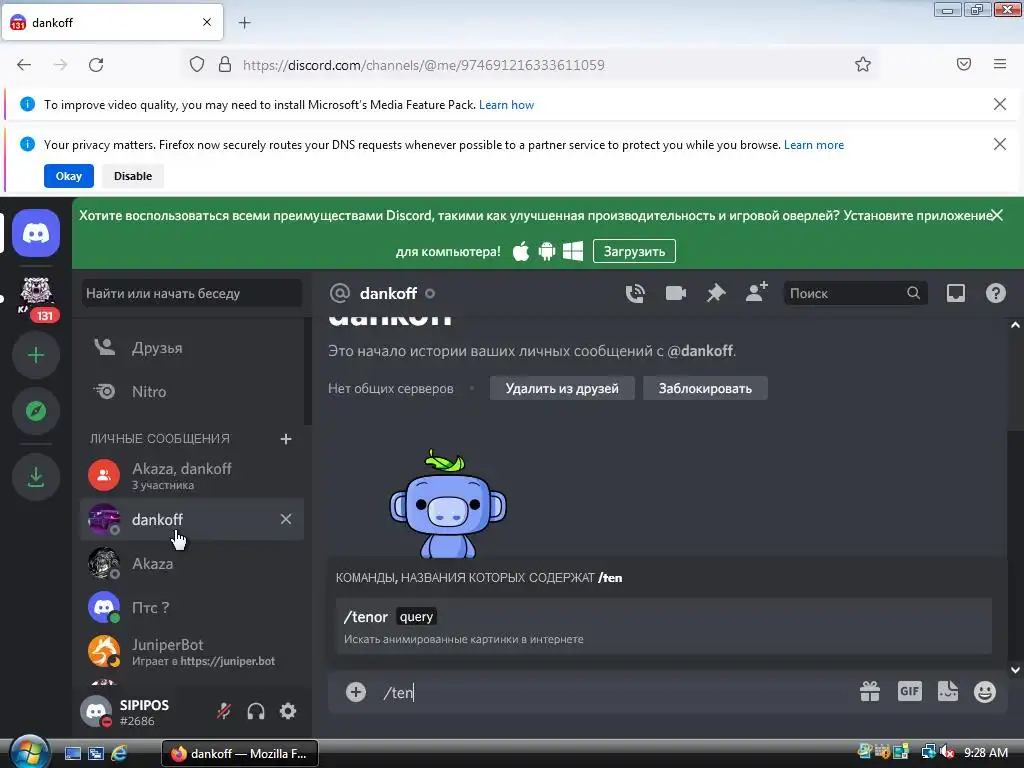Open Discord home via blurple logo
1024x768 pixels.
(36, 233)
